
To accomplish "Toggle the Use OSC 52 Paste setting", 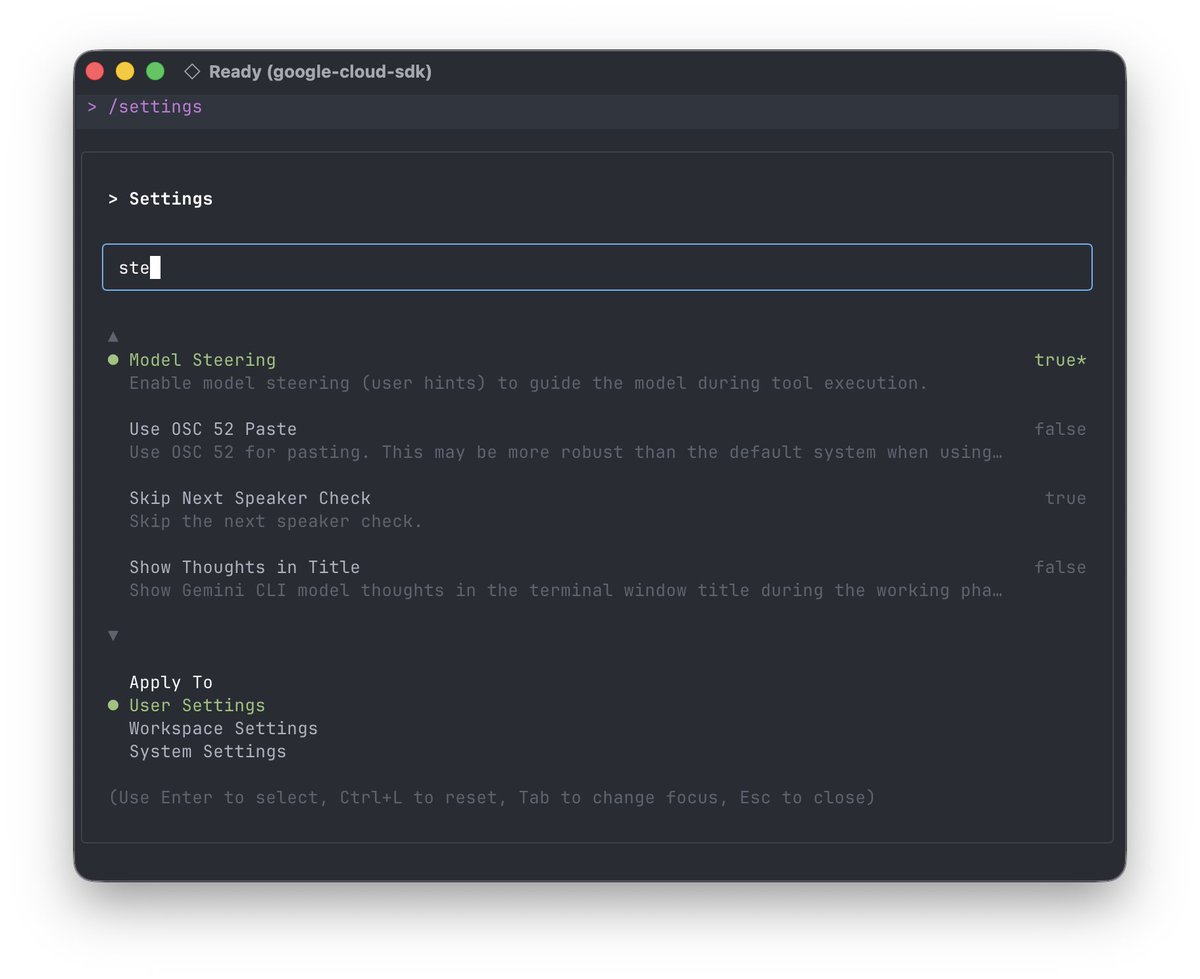I will (x=213, y=429).
